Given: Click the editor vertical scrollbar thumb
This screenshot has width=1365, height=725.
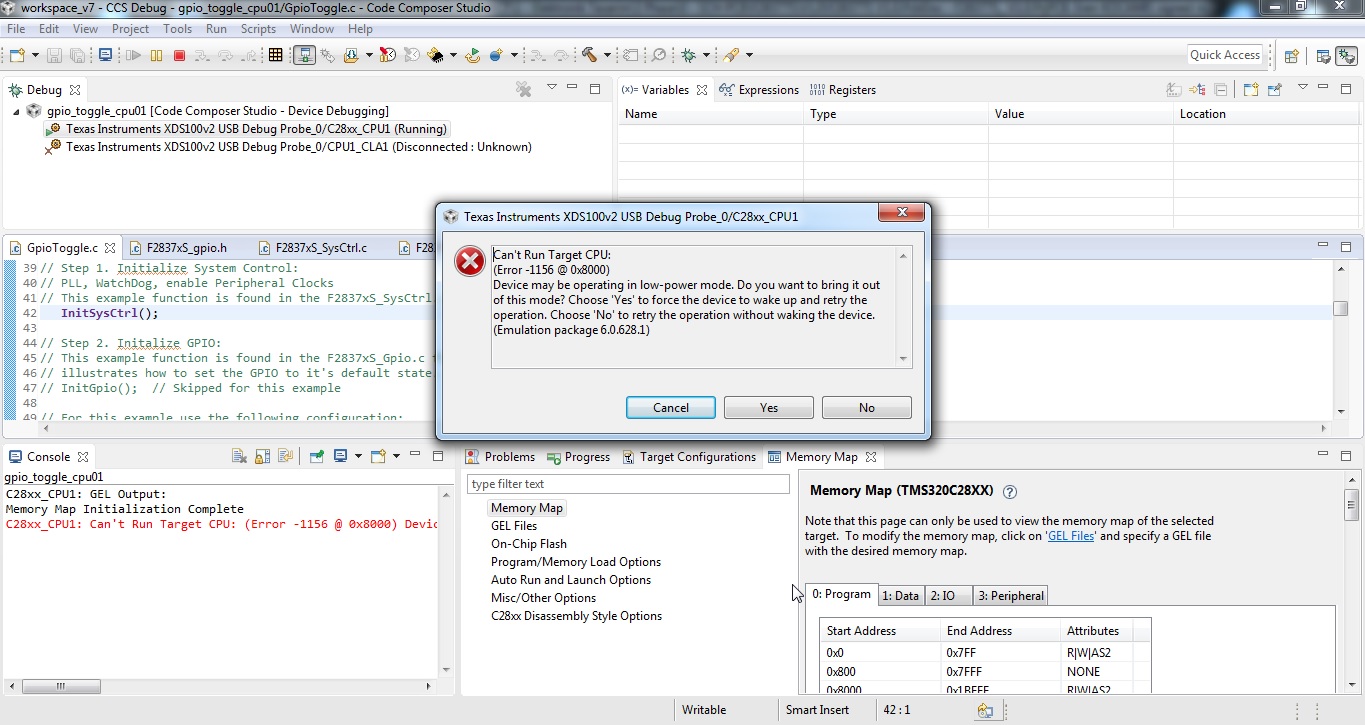Looking at the screenshot, I should [x=1341, y=310].
